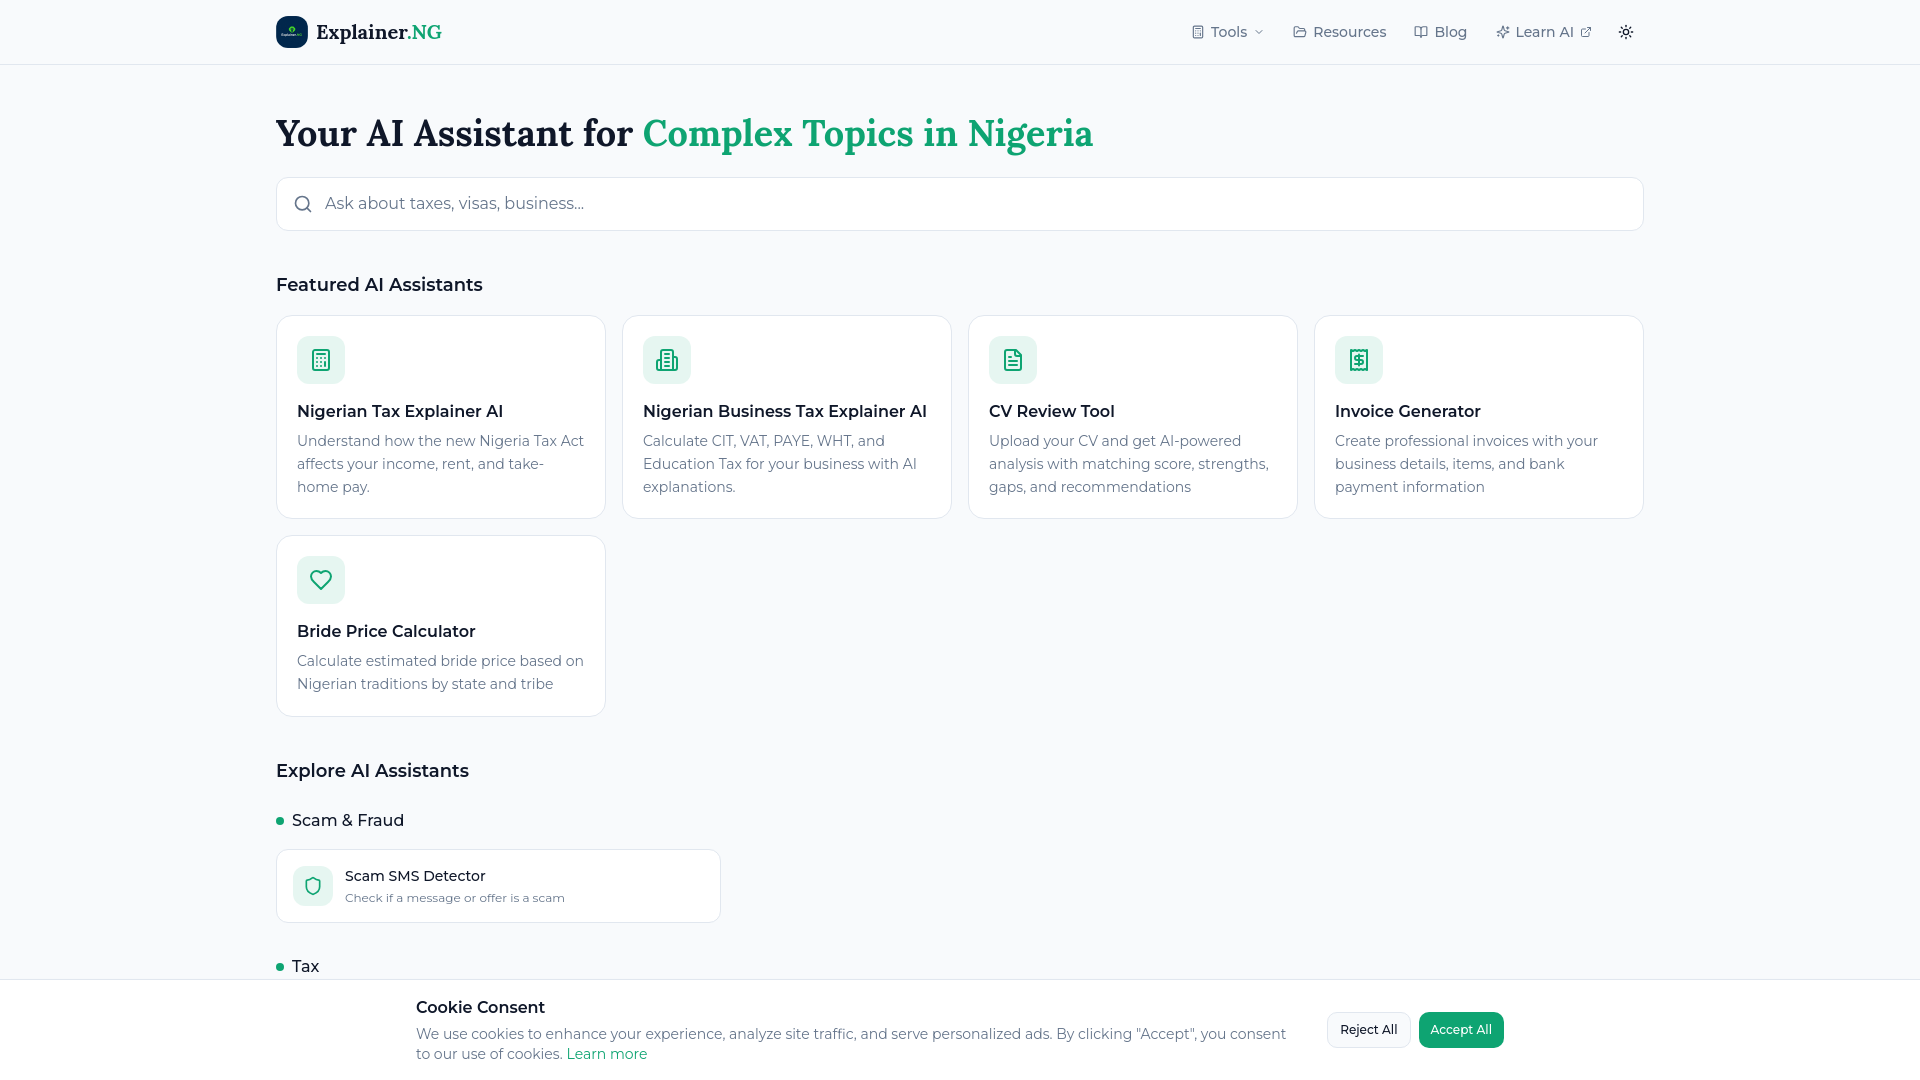Click the search magnifier icon
1920x1080 pixels.
302,203
